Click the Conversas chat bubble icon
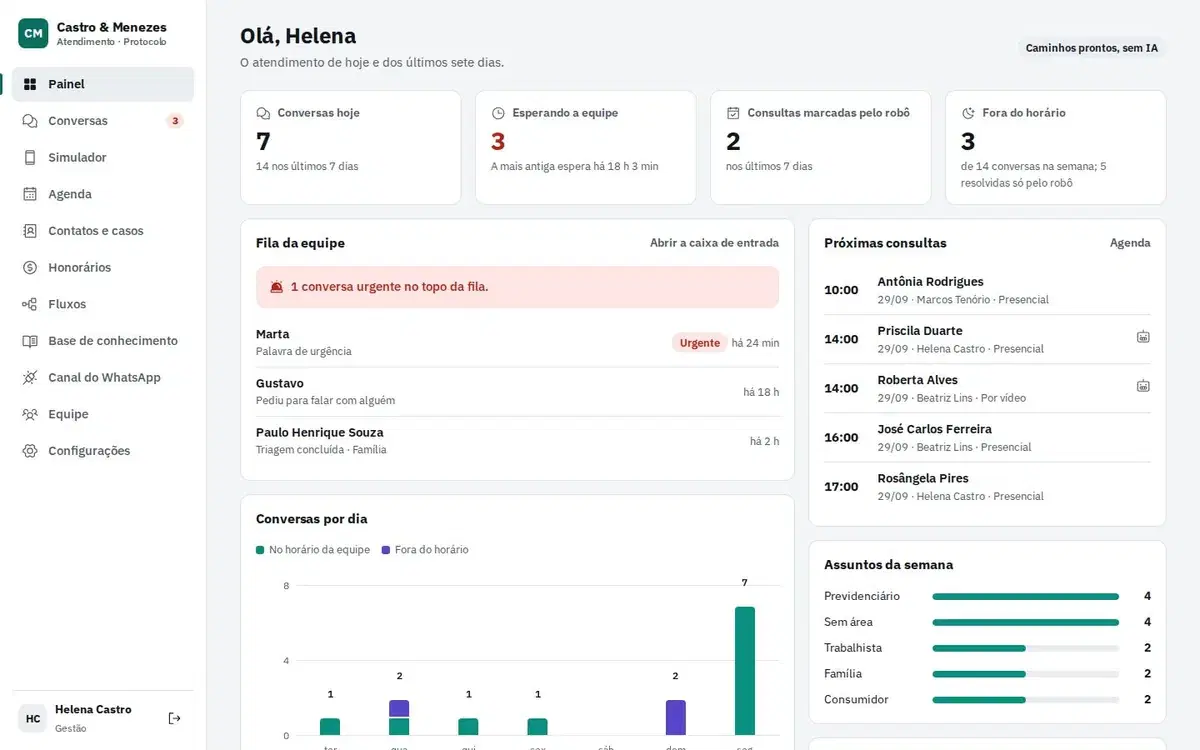The width and height of the screenshot is (1200, 750). pos(30,121)
